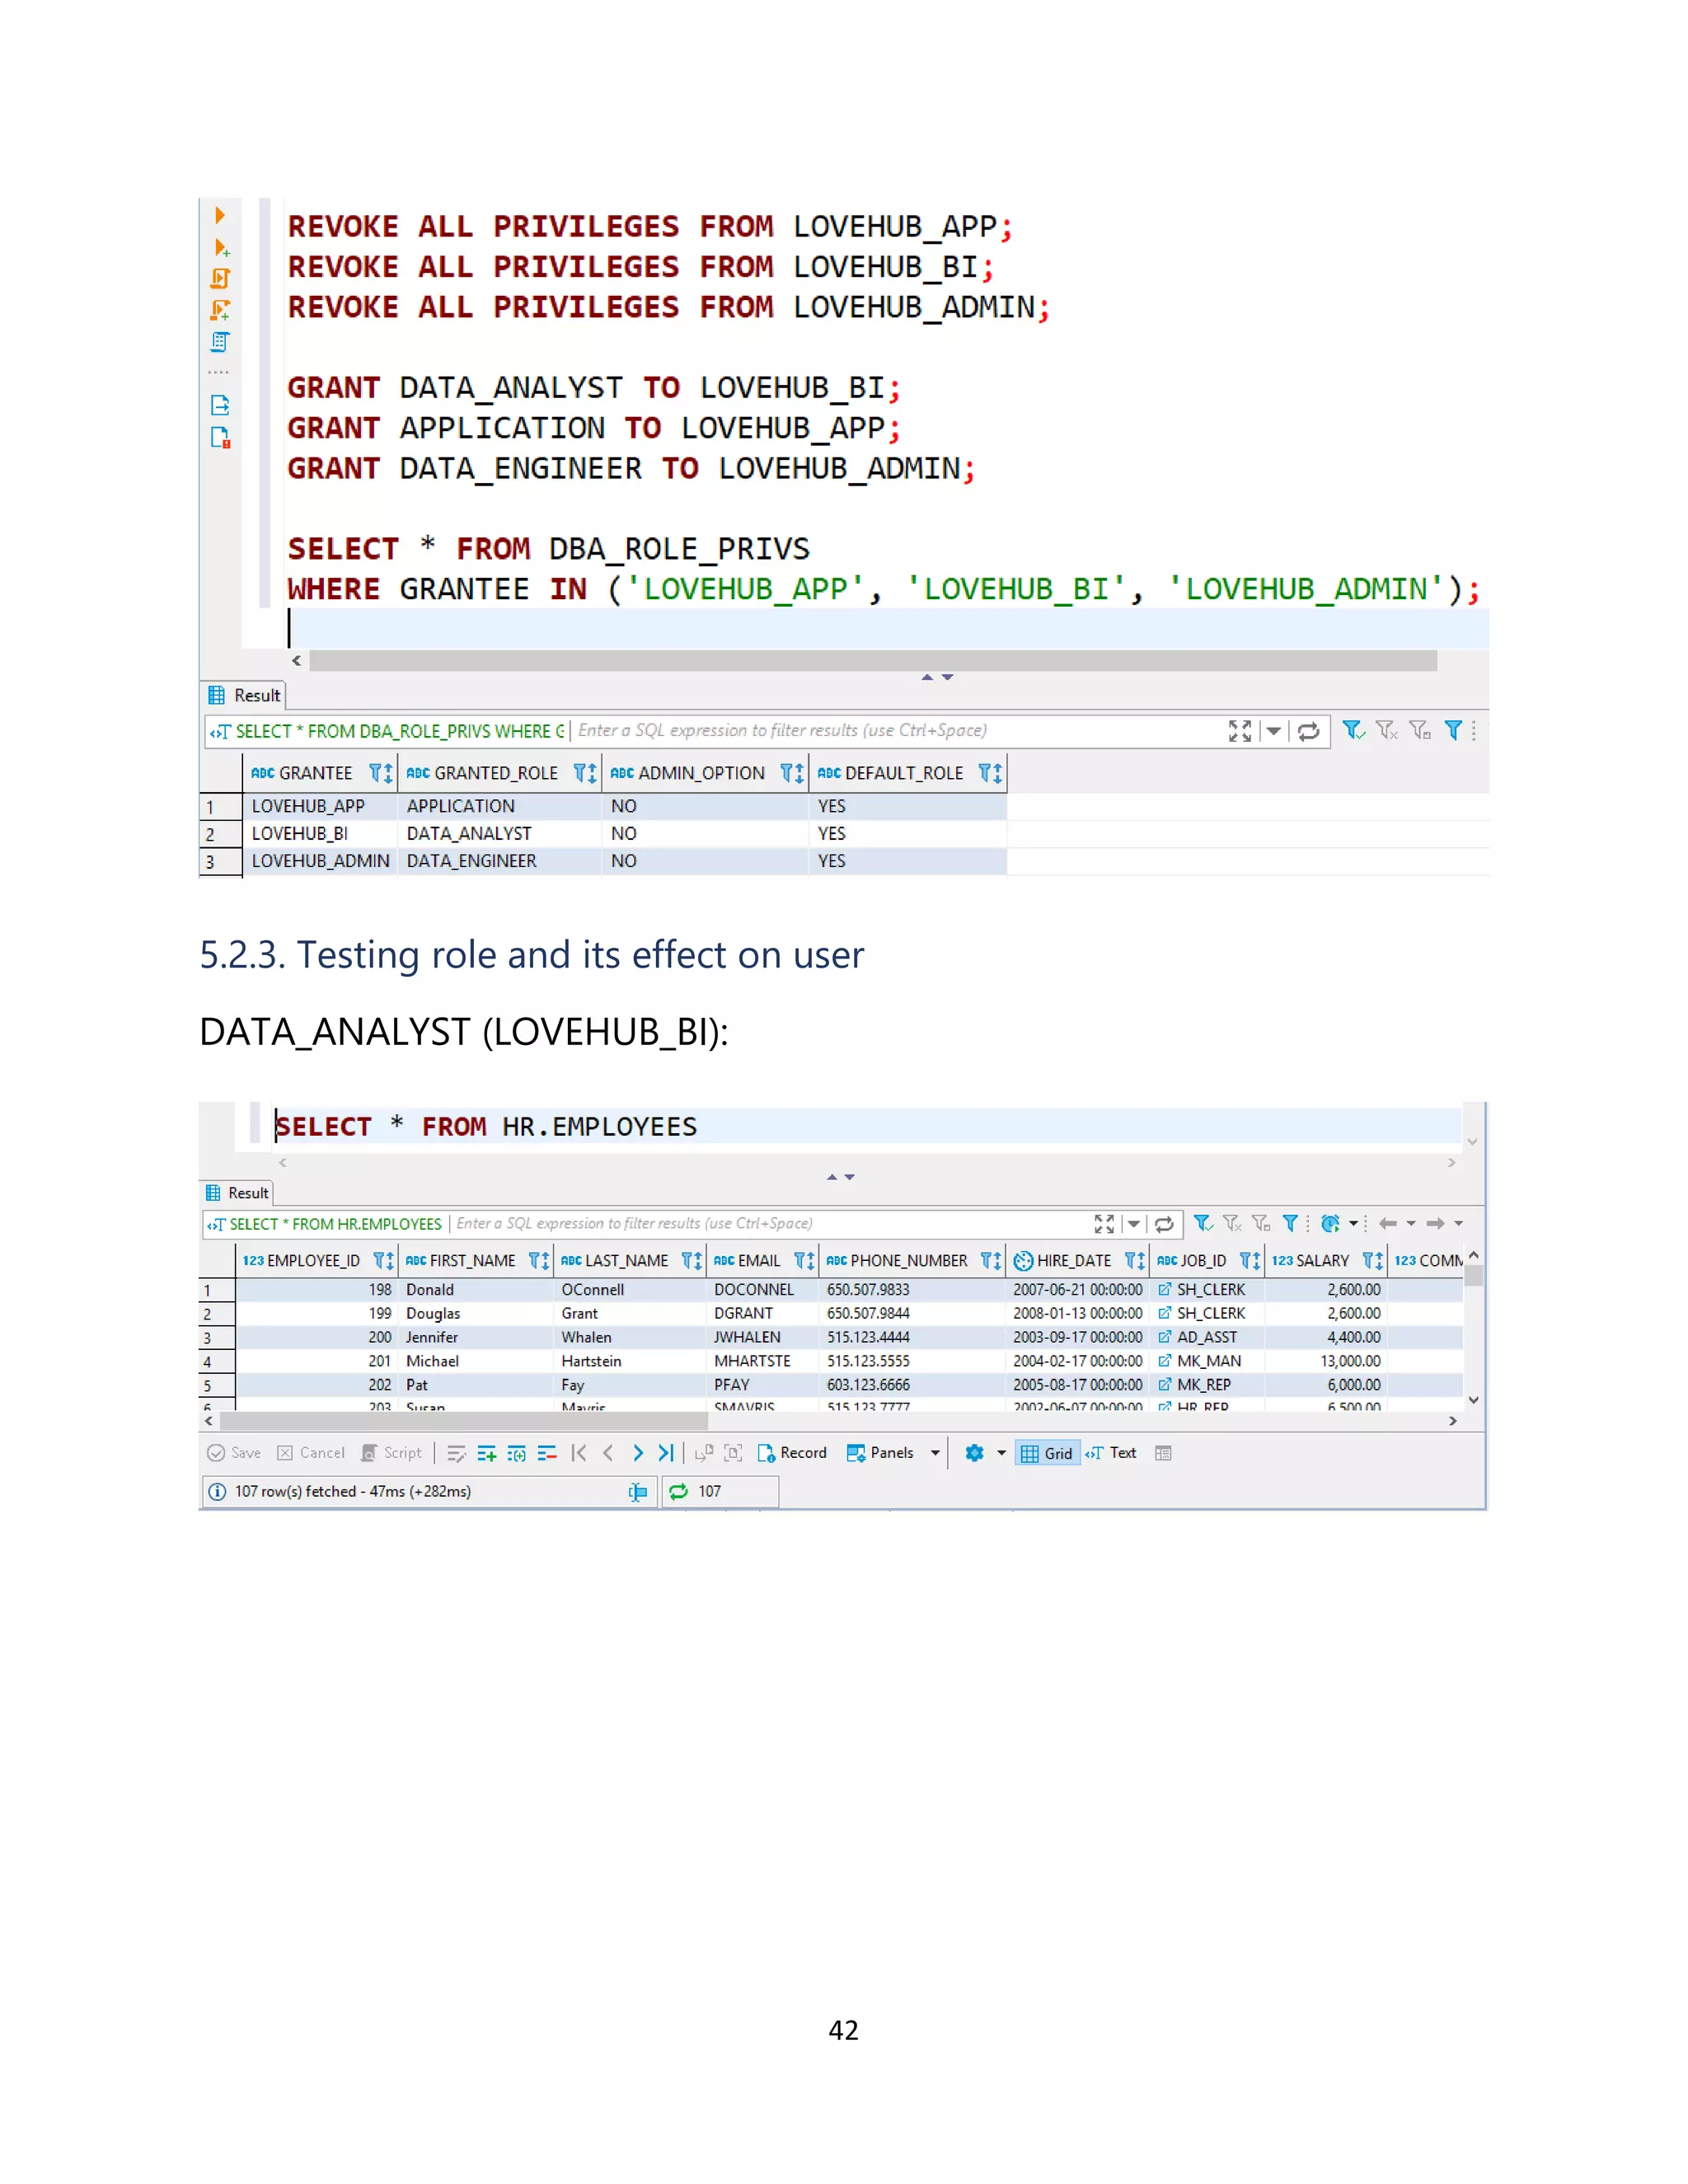The height and width of the screenshot is (2184, 1688).
Task: Open the Result tab above DBA_ROLE_PRIVS grid
Action: 245,695
